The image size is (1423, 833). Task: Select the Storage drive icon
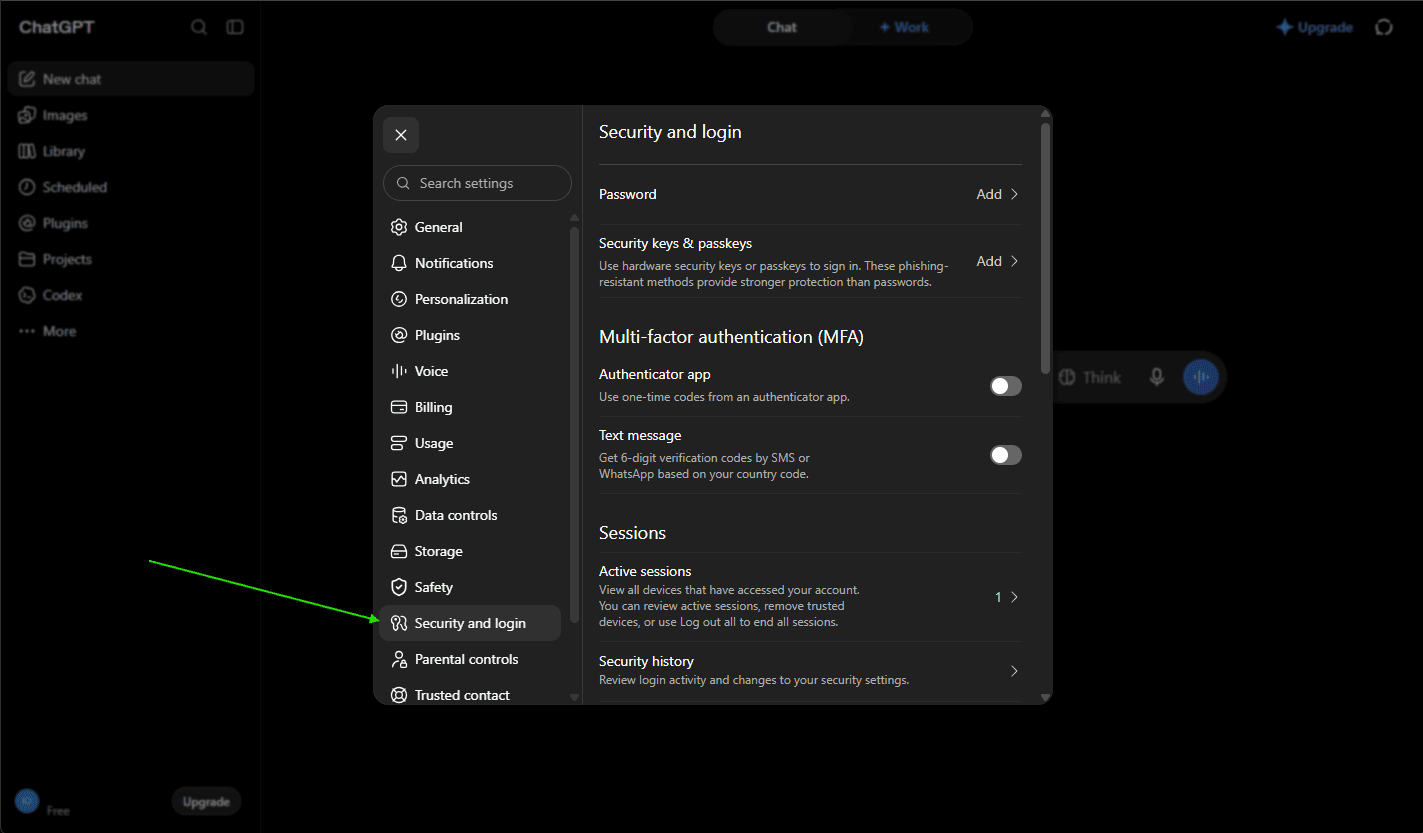(399, 551)
